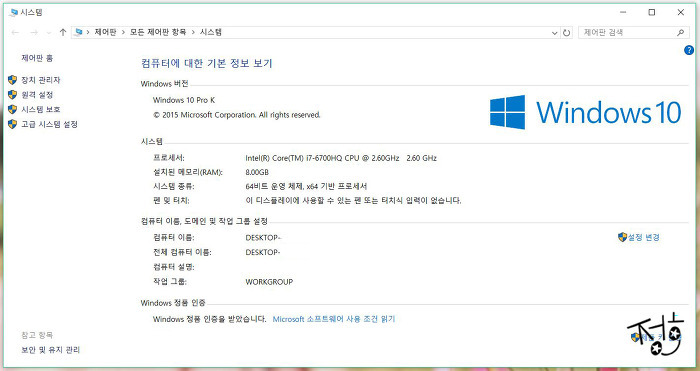
Task: Select the Intel Core i7-6700HQ processor value
Action: pos(341,158)
